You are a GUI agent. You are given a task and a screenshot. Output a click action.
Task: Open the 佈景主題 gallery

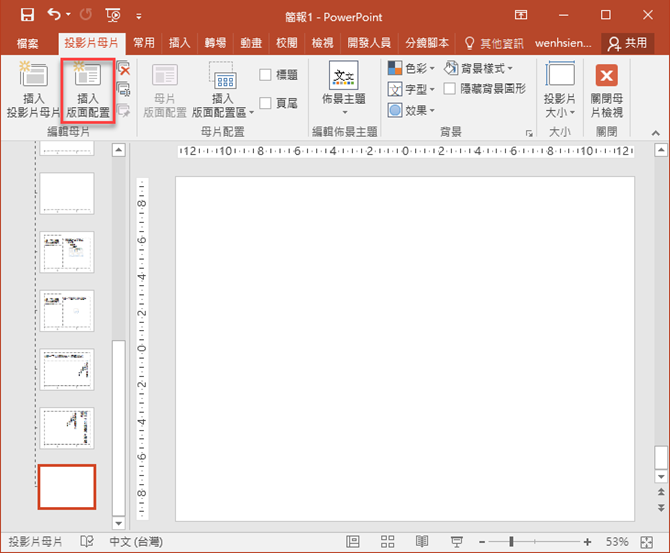point(344,88)
